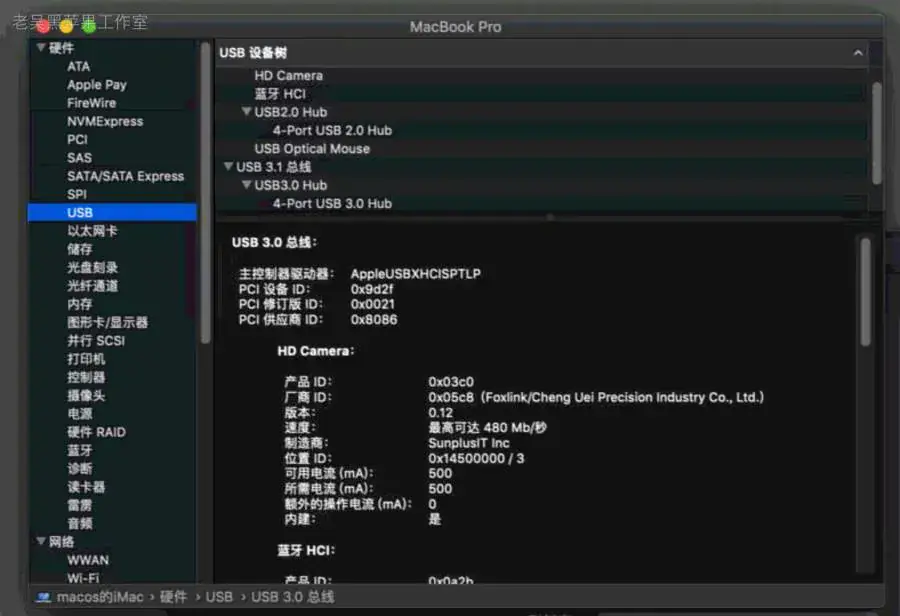The width and height of the screenshot is (900, 616).
Task: Select 诊断 in the sidebar
Action: (x=80, y=469)
